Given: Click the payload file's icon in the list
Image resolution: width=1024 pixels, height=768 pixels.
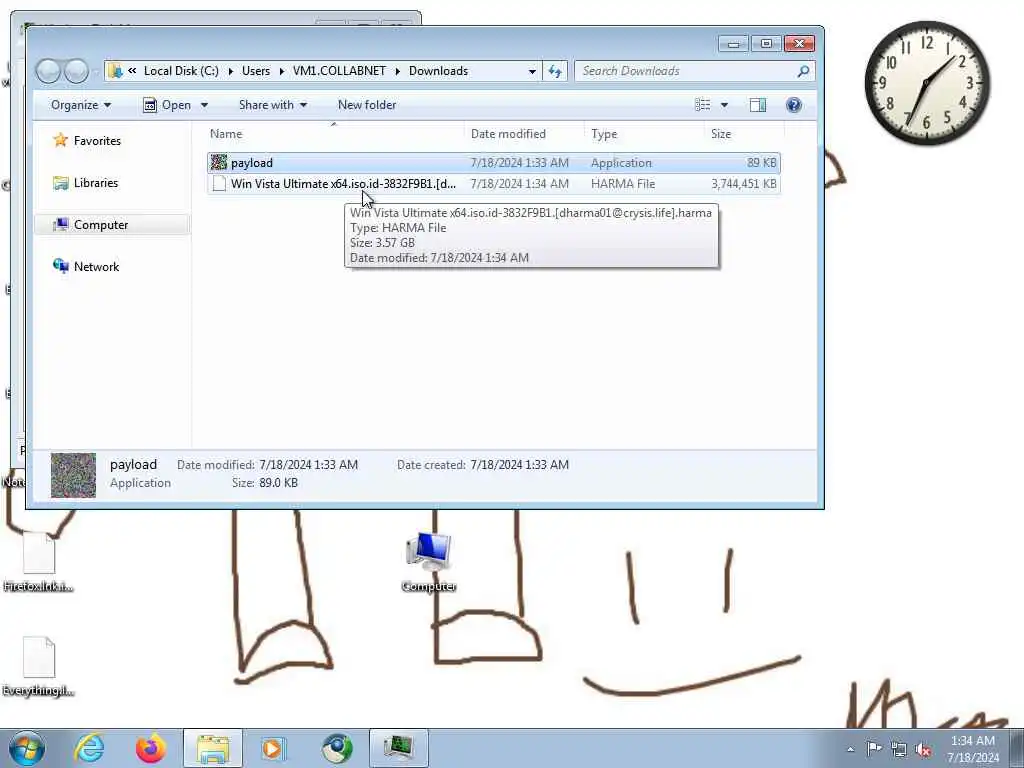Looking at the screenshot, I should tap(219, 163).
